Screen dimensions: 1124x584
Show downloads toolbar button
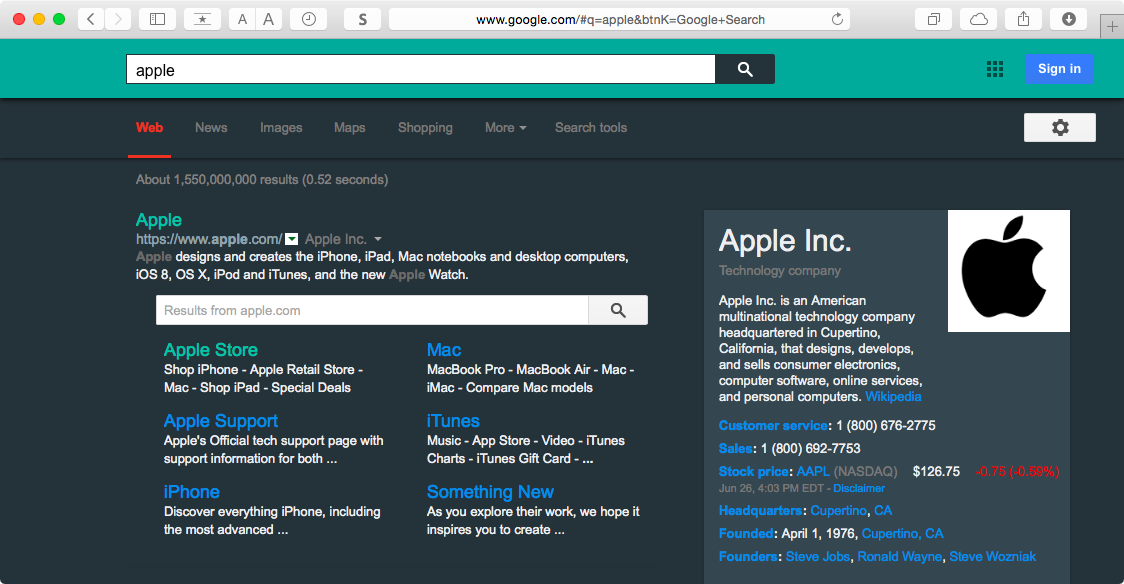(1069, 19)
